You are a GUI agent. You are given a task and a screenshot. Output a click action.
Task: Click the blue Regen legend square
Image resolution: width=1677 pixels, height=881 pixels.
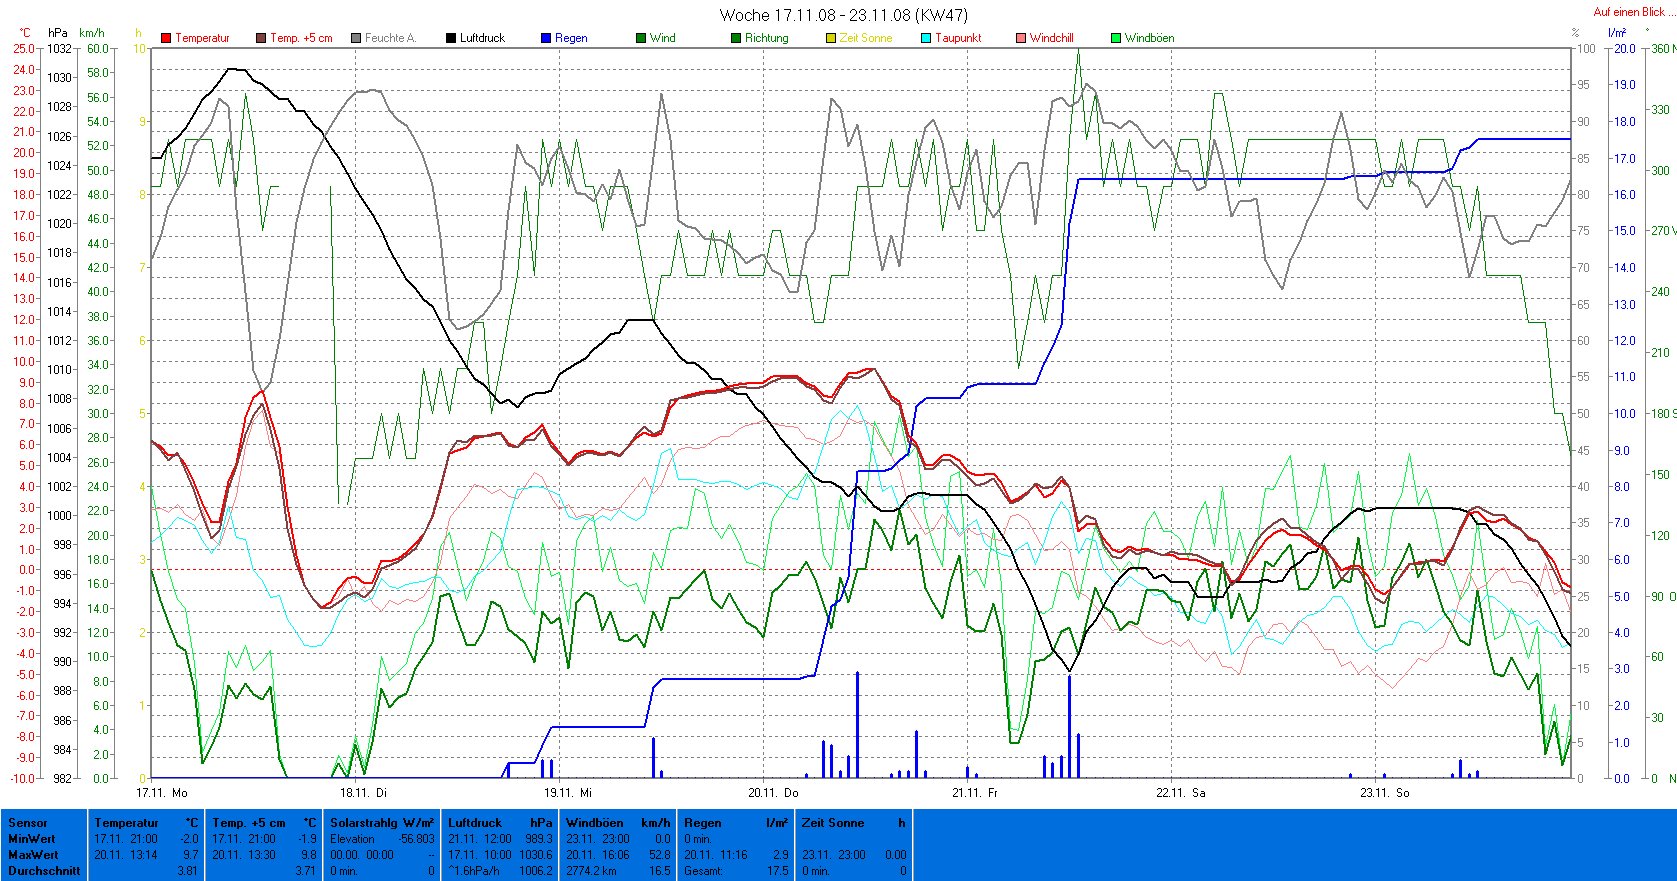point(546,38)
